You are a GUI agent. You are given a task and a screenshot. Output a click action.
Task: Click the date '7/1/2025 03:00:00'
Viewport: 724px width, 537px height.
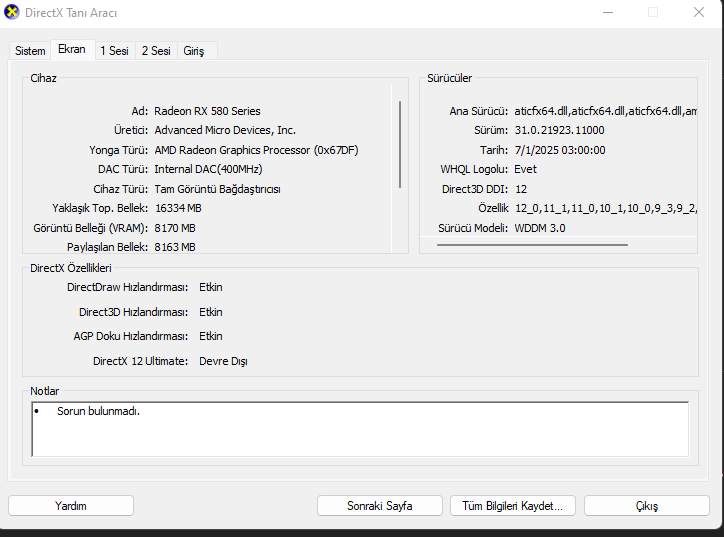point(560,150)
